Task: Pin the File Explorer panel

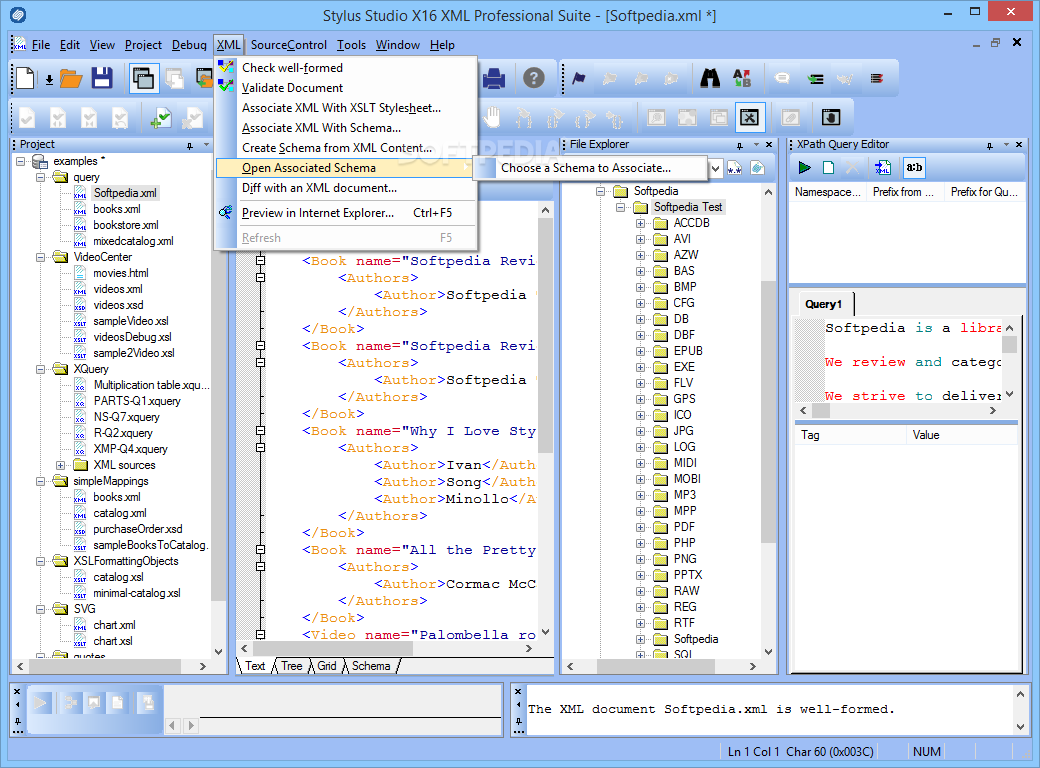Action: pos(740,145)
